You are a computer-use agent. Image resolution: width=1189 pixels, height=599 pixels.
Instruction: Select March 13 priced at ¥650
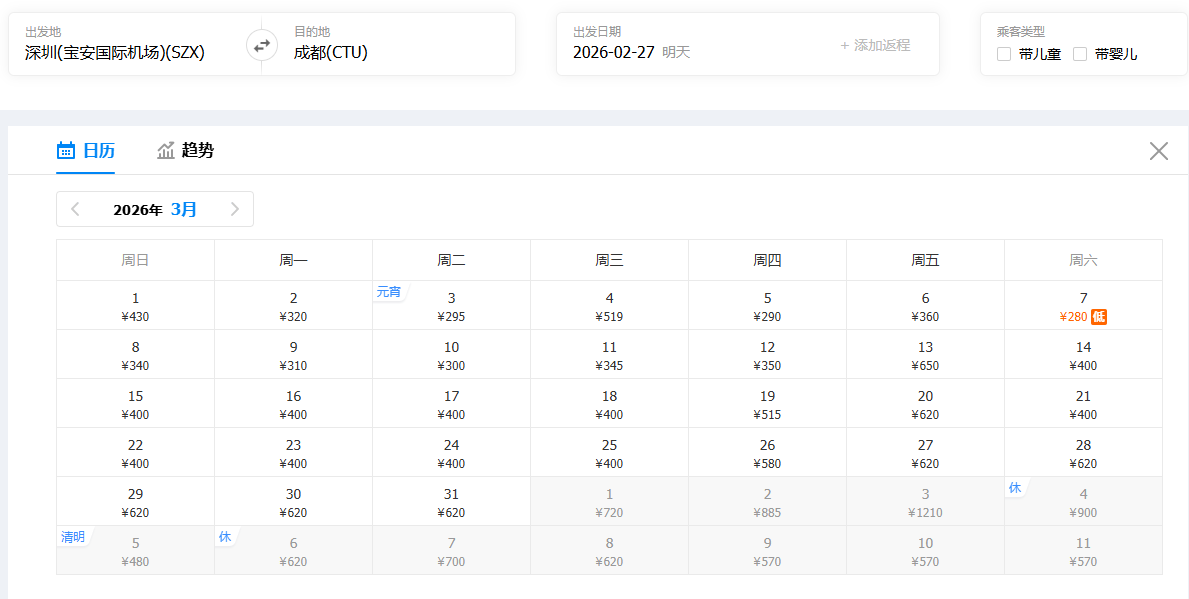click(x=925, y=355)
